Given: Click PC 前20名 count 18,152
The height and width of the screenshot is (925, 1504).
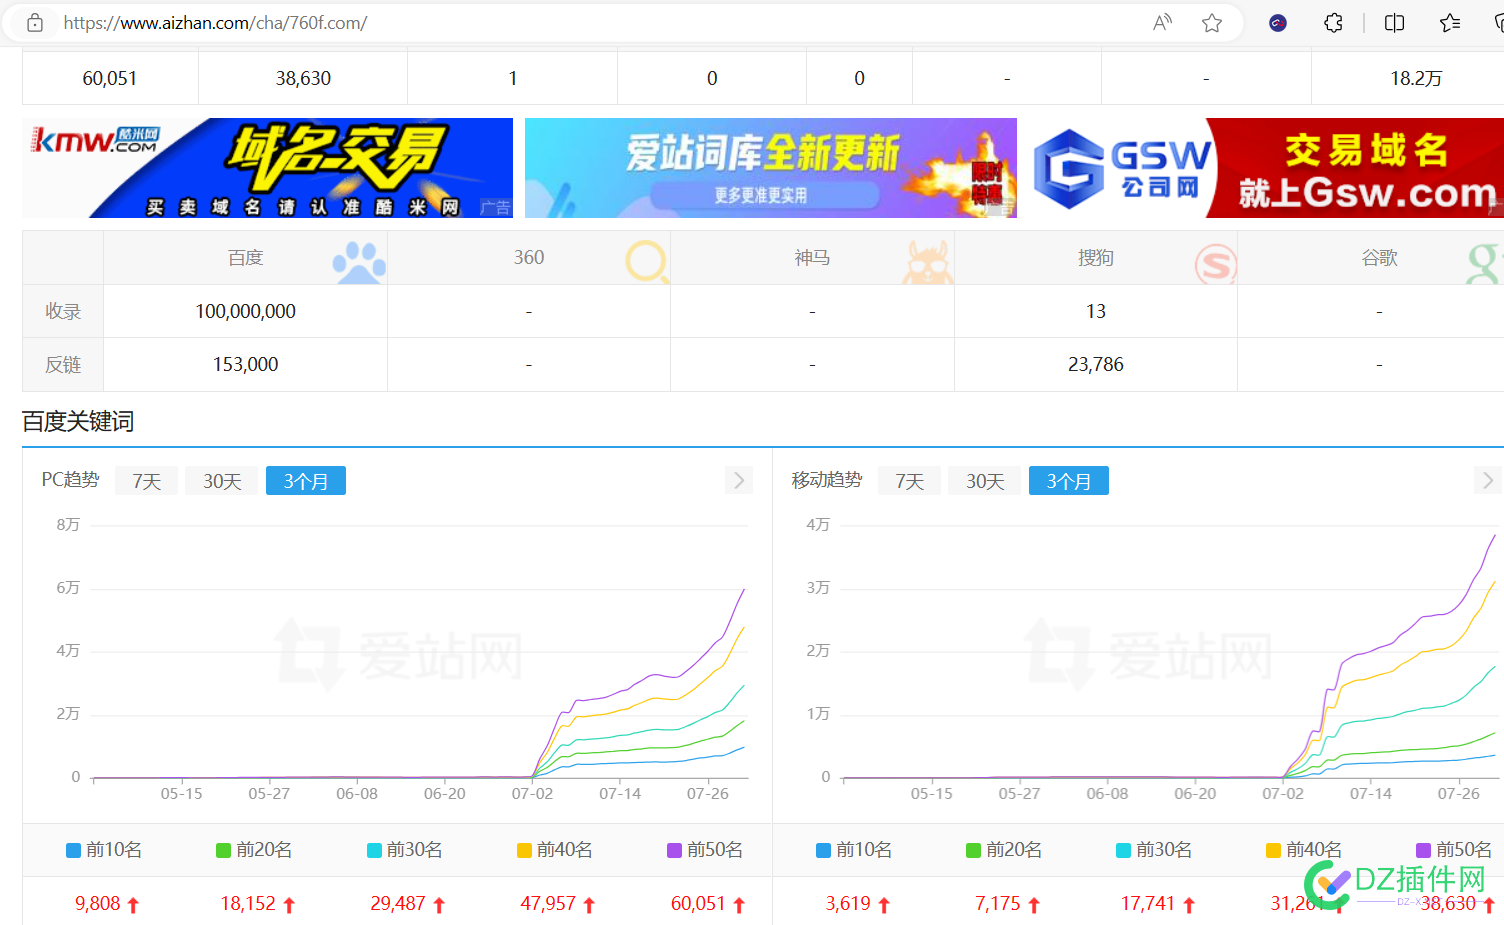Looking at the screenshot, I should click(247, 903).
